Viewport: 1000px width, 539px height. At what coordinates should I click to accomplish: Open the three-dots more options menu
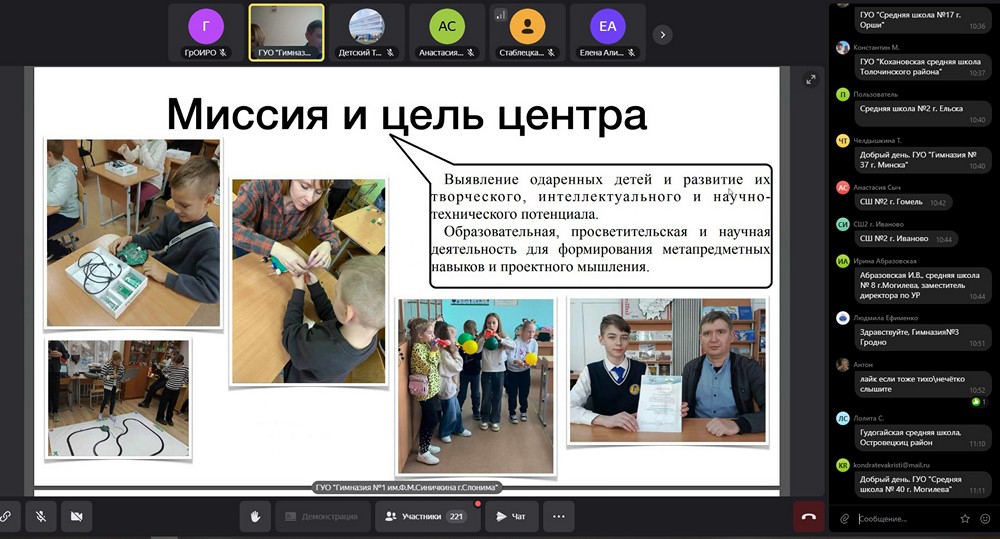coord(558,517)
